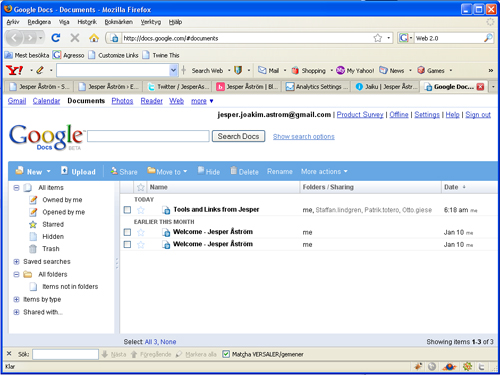Select checkbox for Tools and Links from Jesper

click(x=127, y=210)
